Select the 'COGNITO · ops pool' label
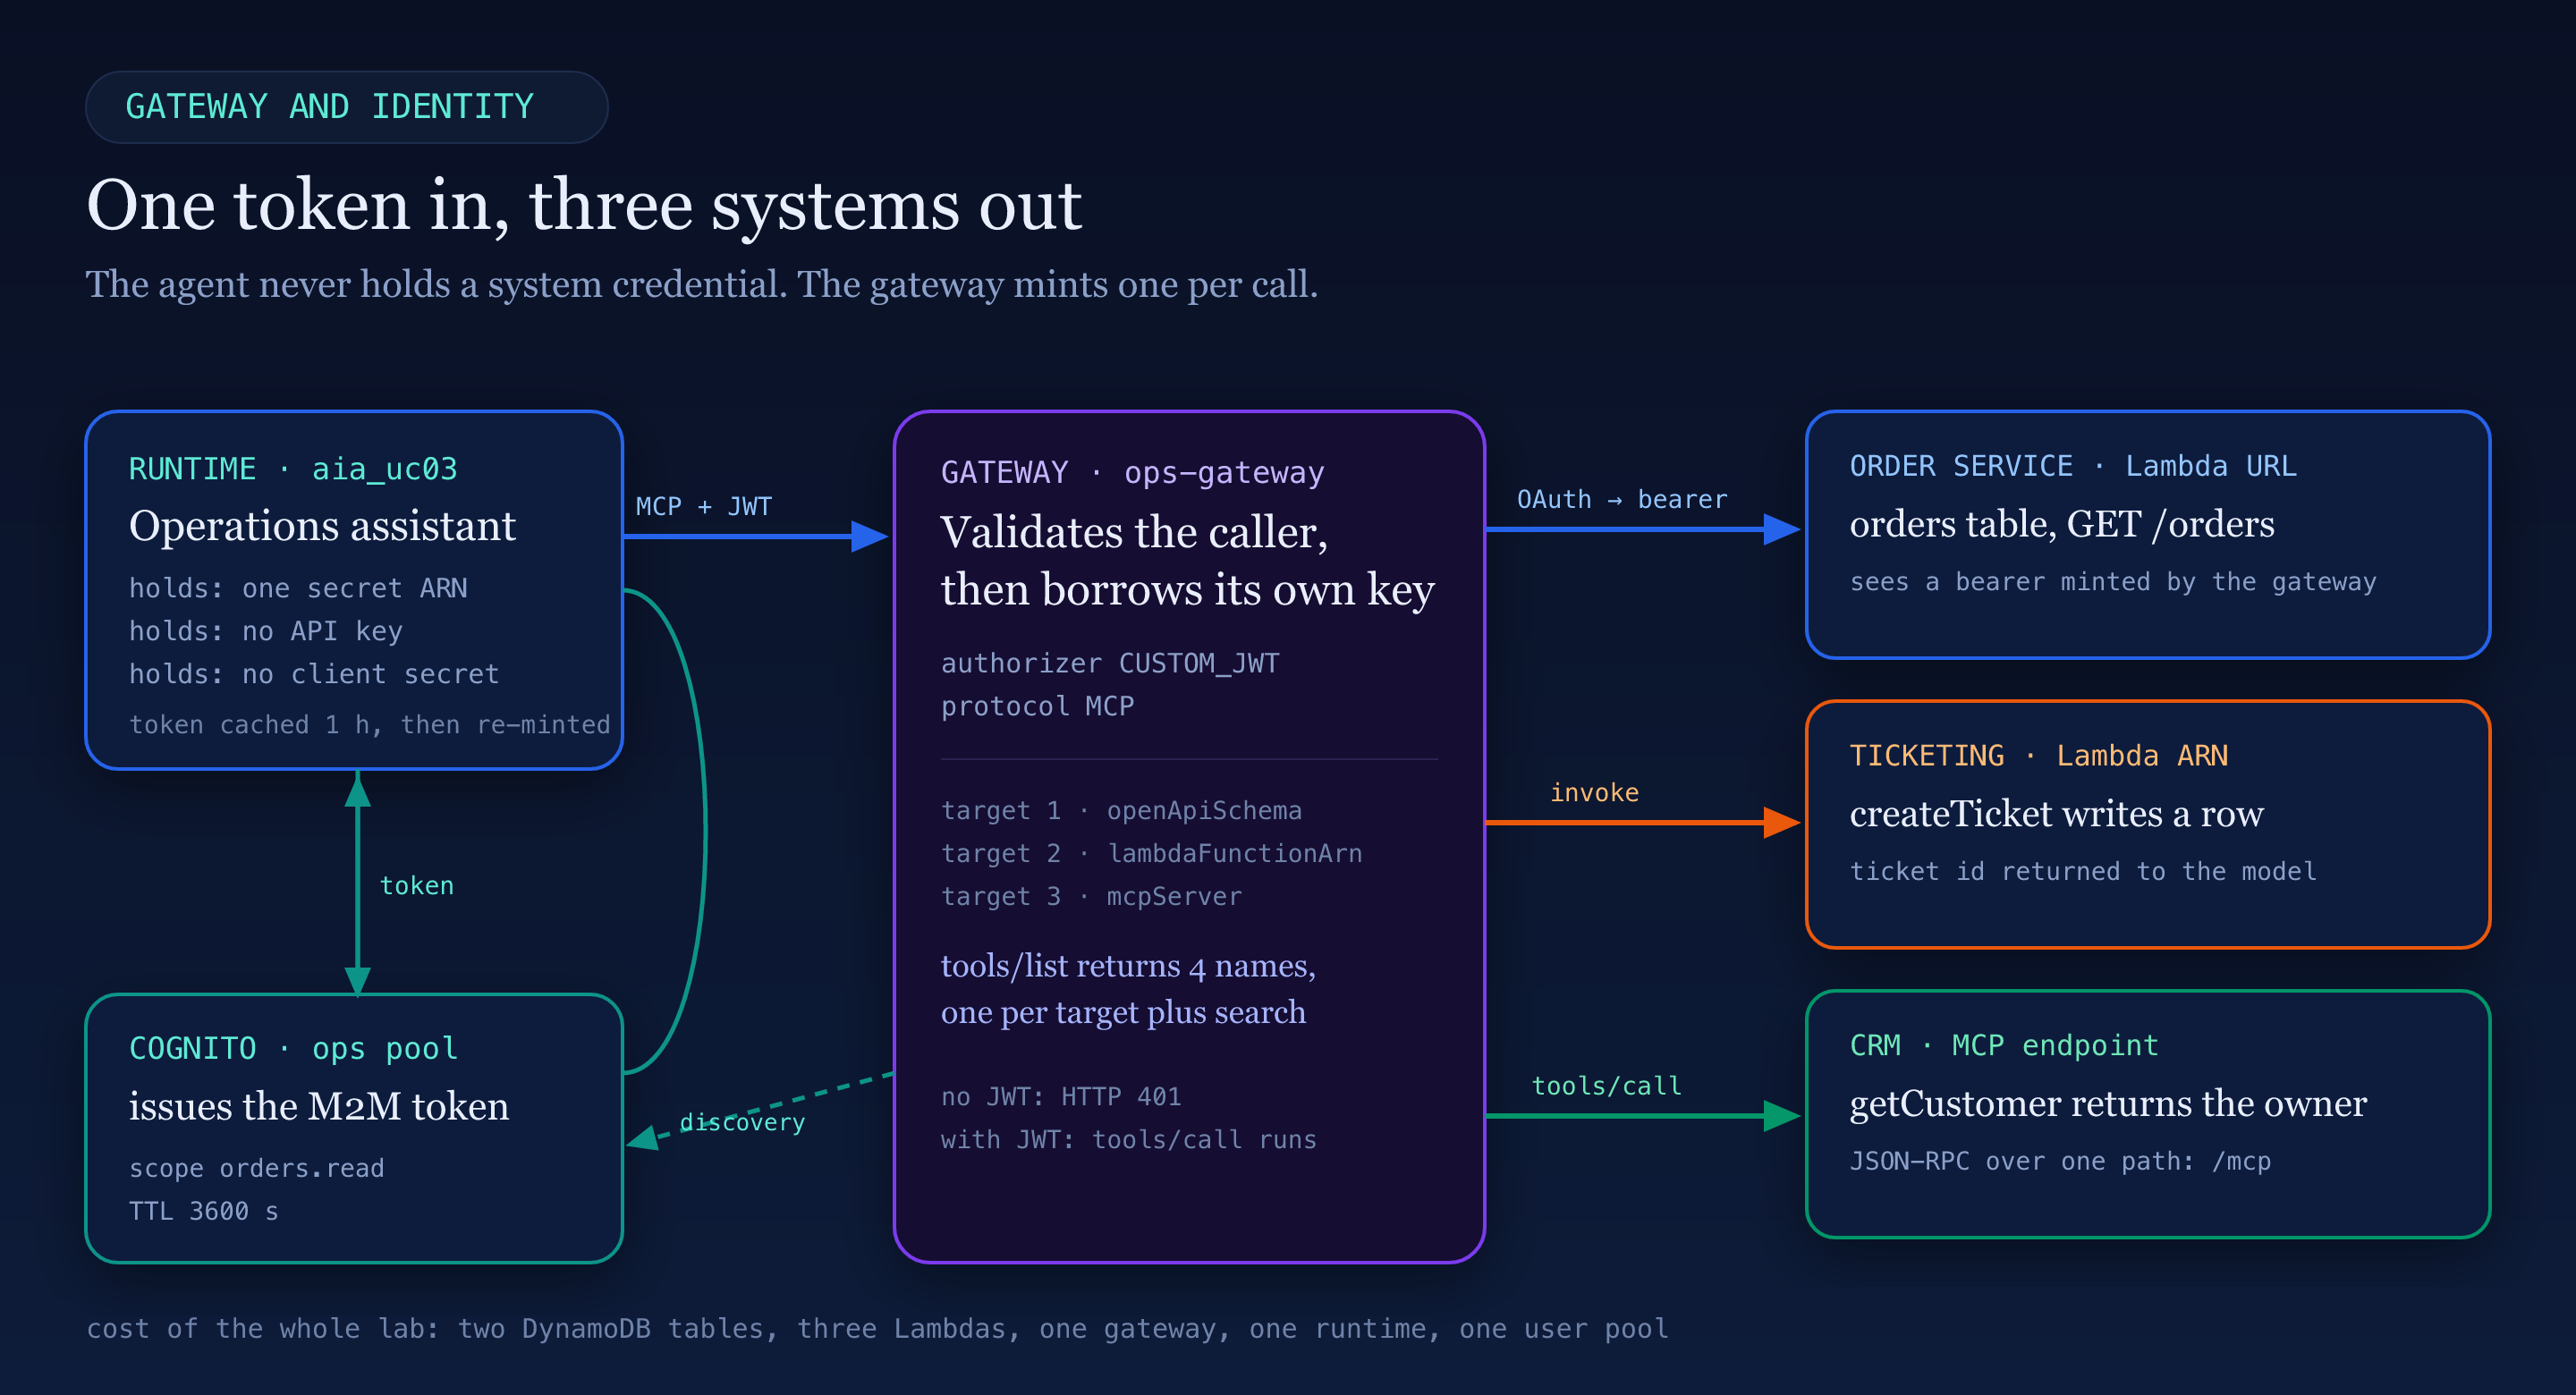Screen dimensions: 2576x1395 293,1048
